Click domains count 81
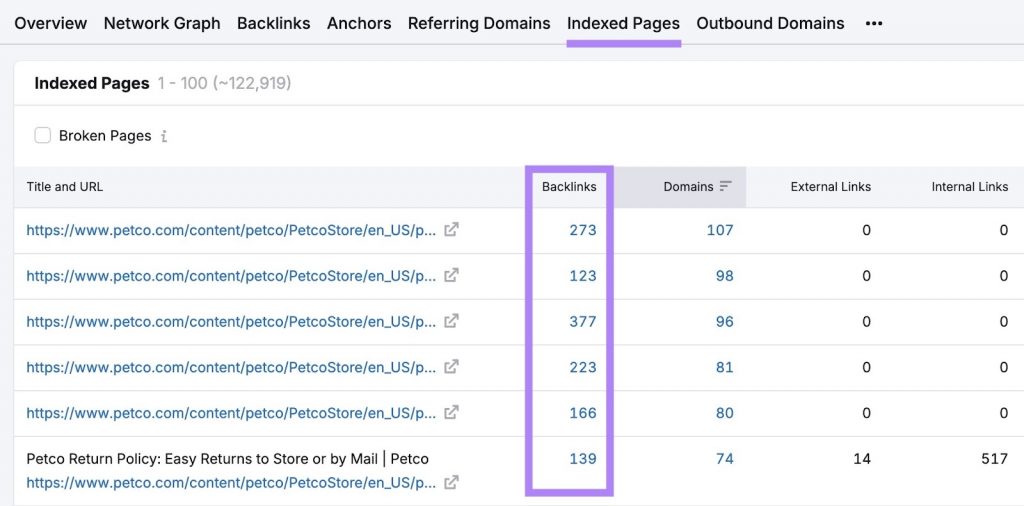 (x=724, y=367)
